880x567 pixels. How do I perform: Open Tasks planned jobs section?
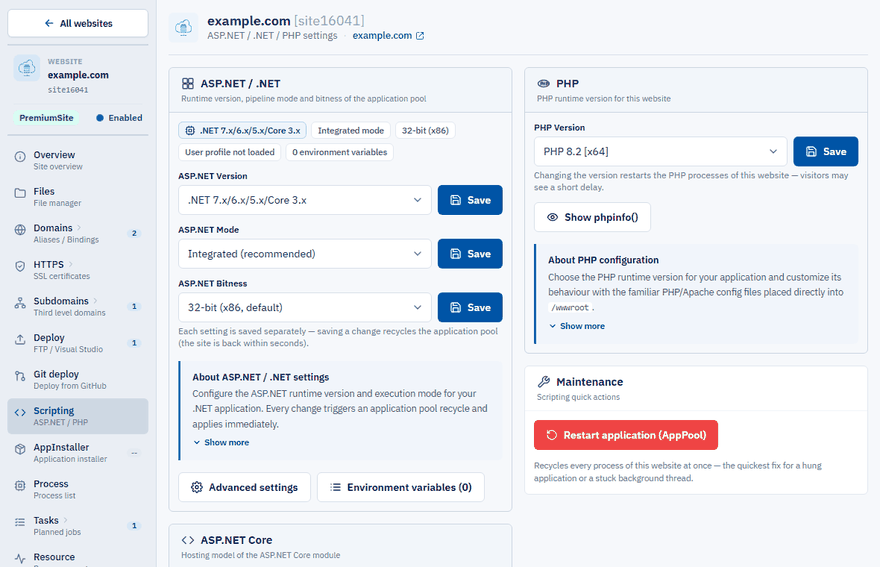pyautogui.click(x=78, y=525)
